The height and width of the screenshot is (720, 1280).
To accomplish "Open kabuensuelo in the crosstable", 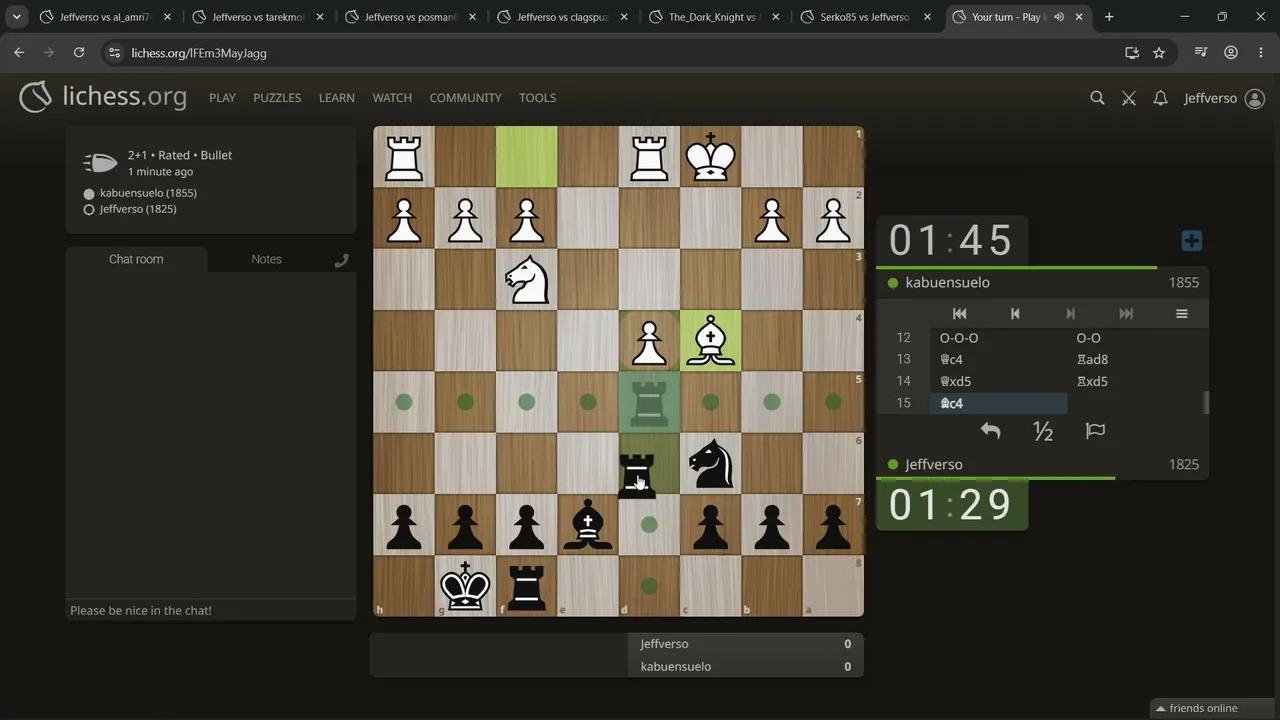I will tap(676, 667).
